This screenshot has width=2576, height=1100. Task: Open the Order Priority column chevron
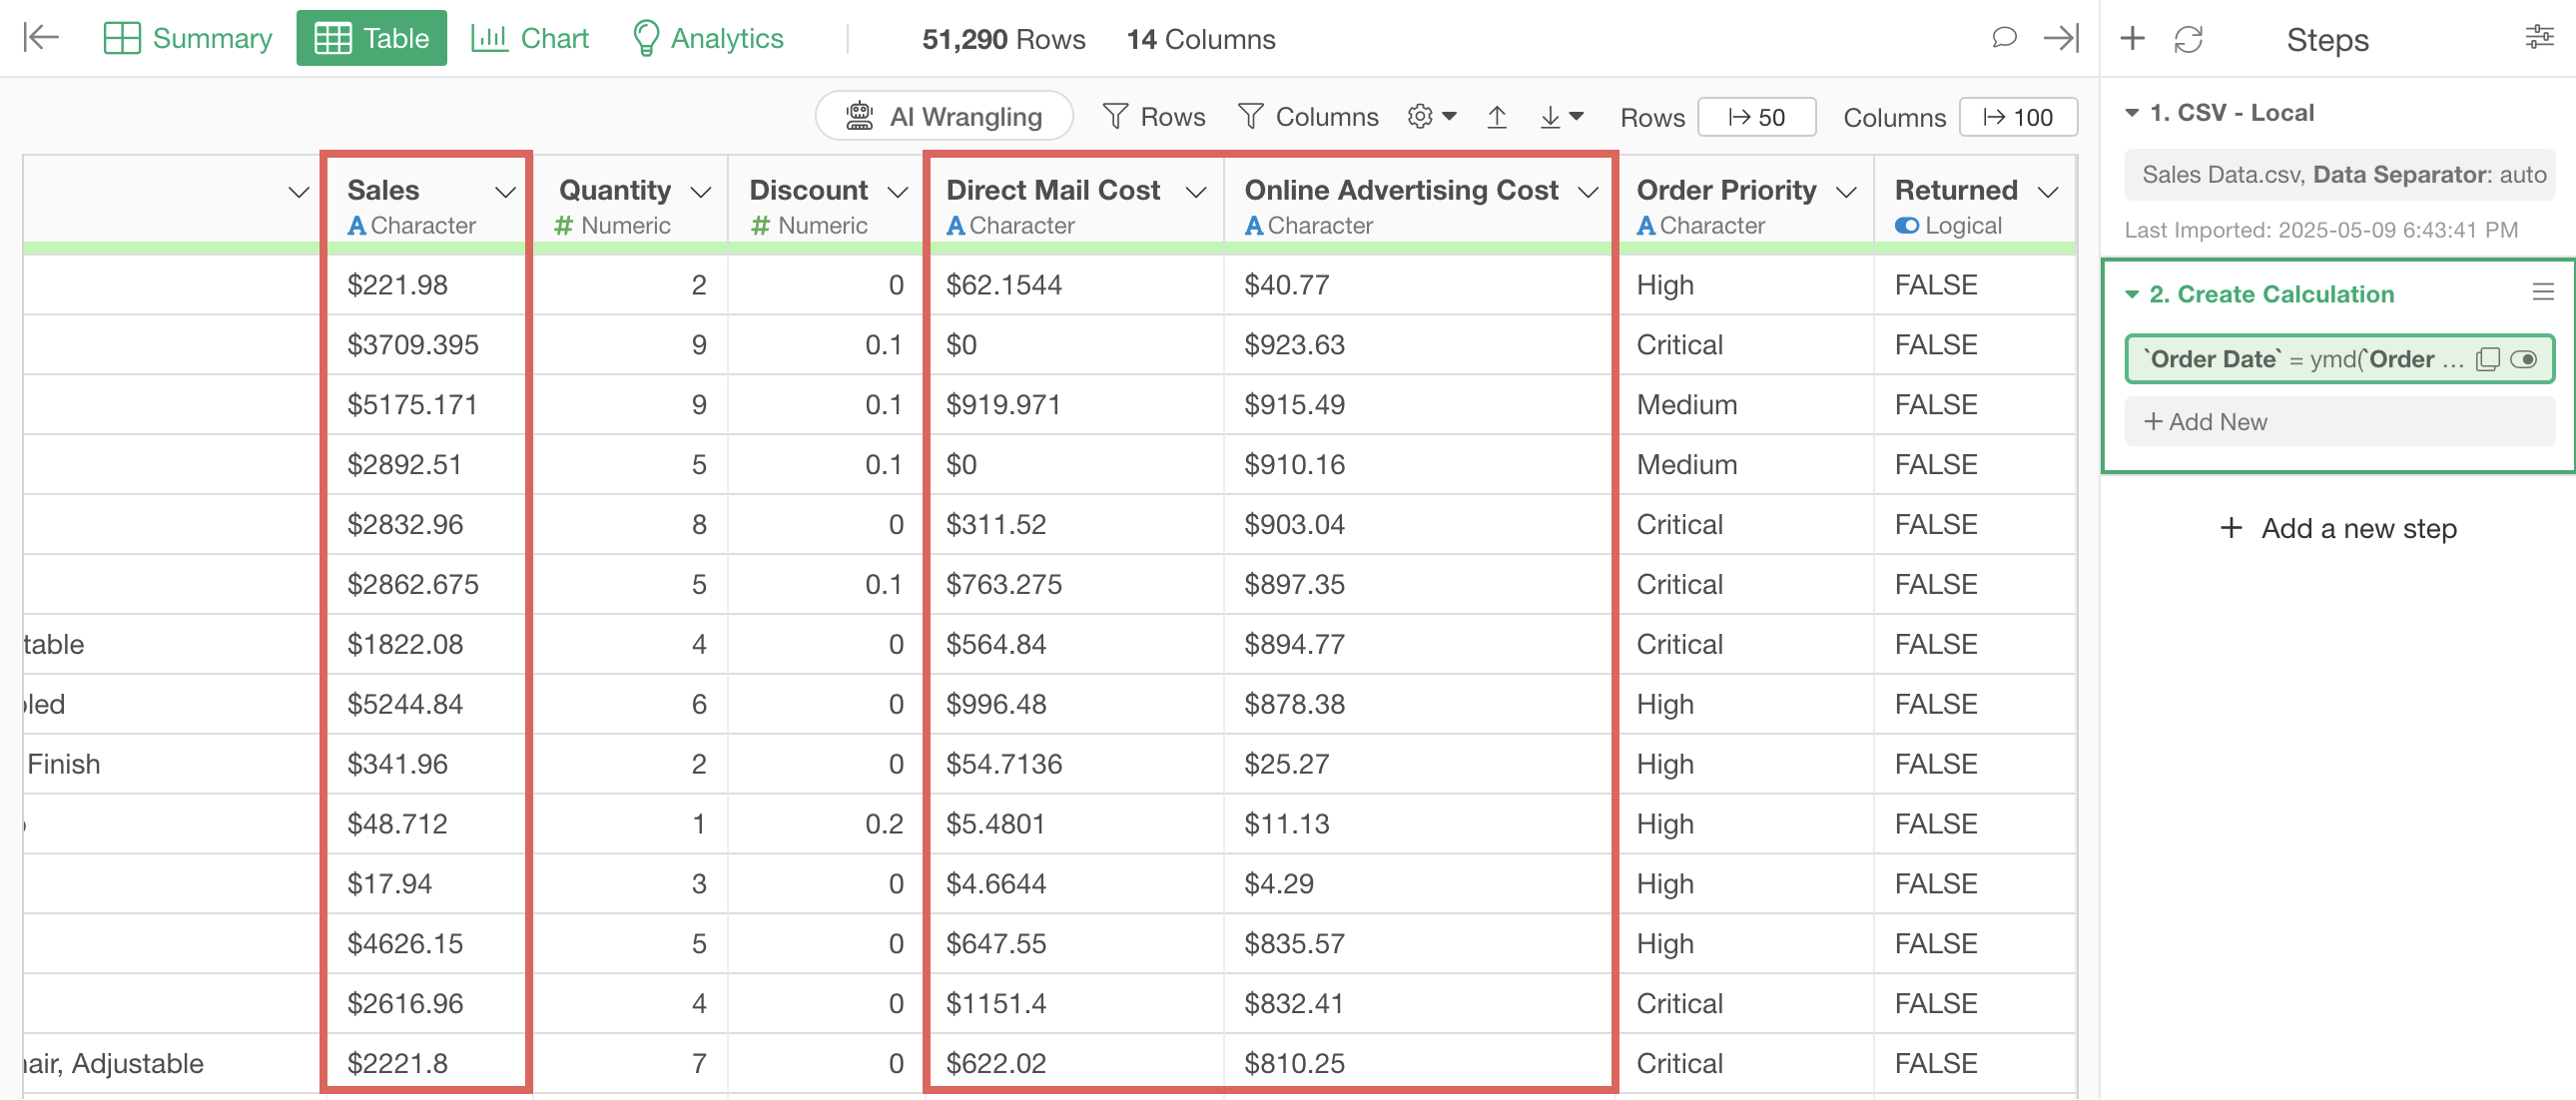coord(1846,192)
